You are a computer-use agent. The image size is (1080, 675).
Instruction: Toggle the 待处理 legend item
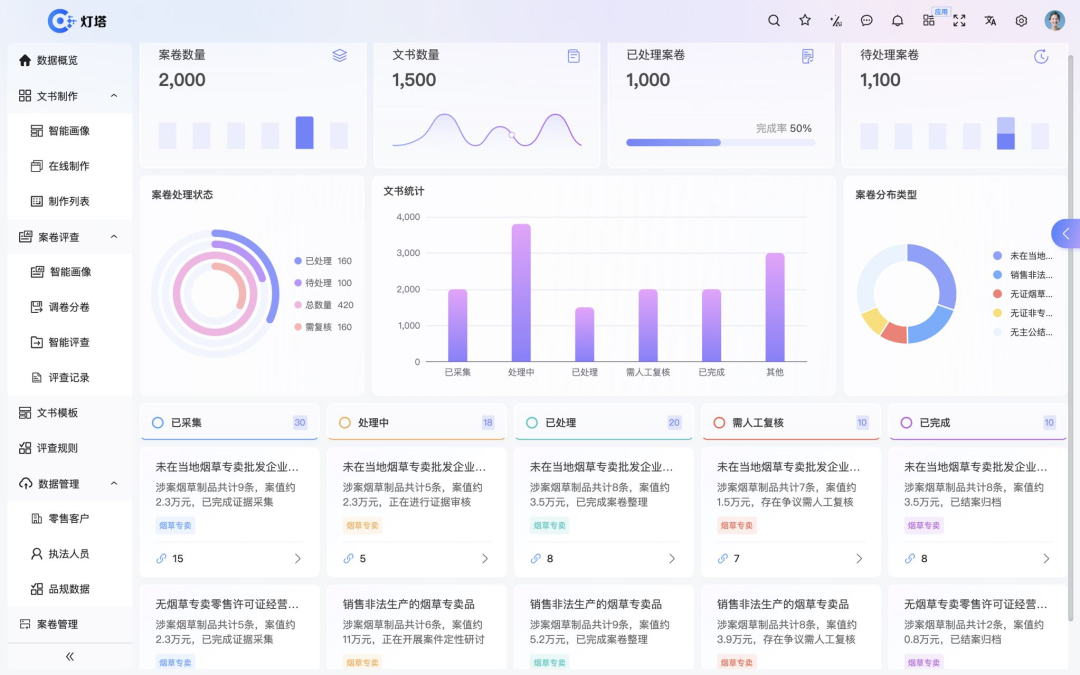322,283
